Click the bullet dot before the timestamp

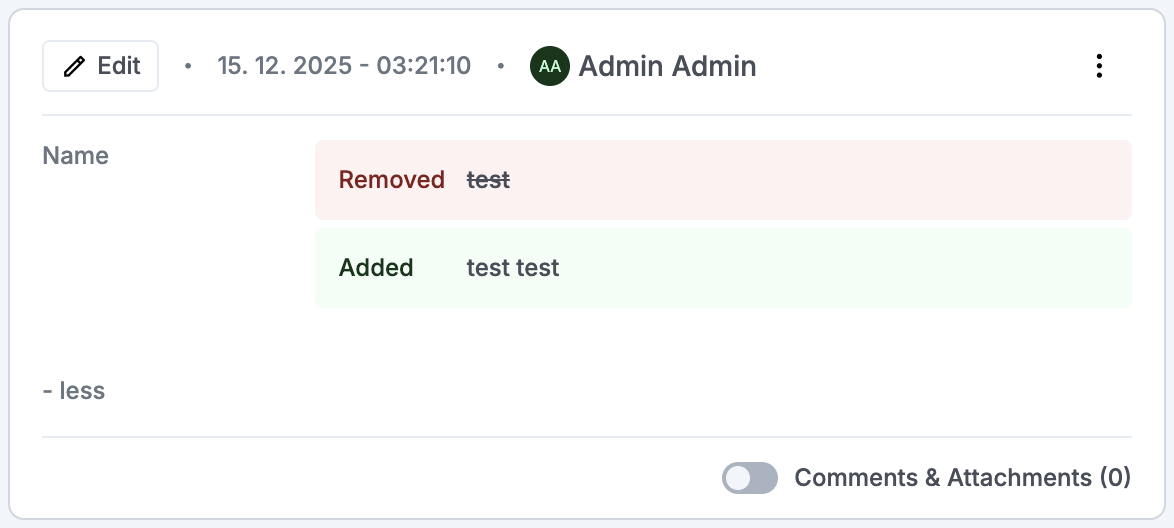point(188,67)
